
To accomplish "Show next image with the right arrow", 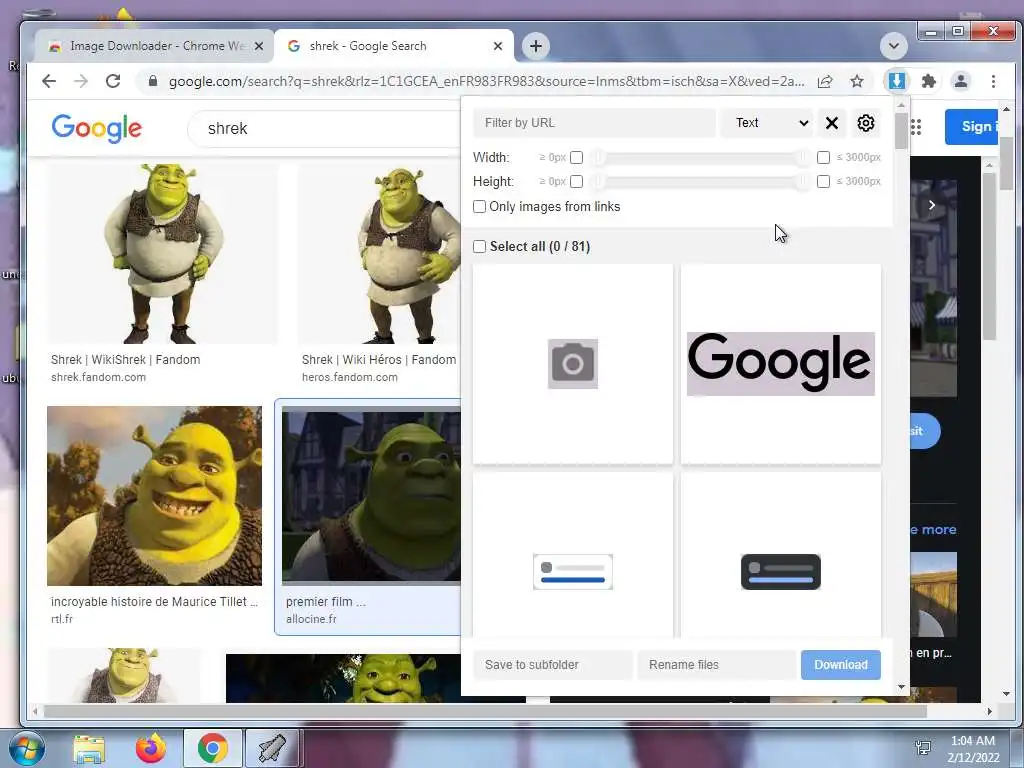I will (x=932, y=205).
